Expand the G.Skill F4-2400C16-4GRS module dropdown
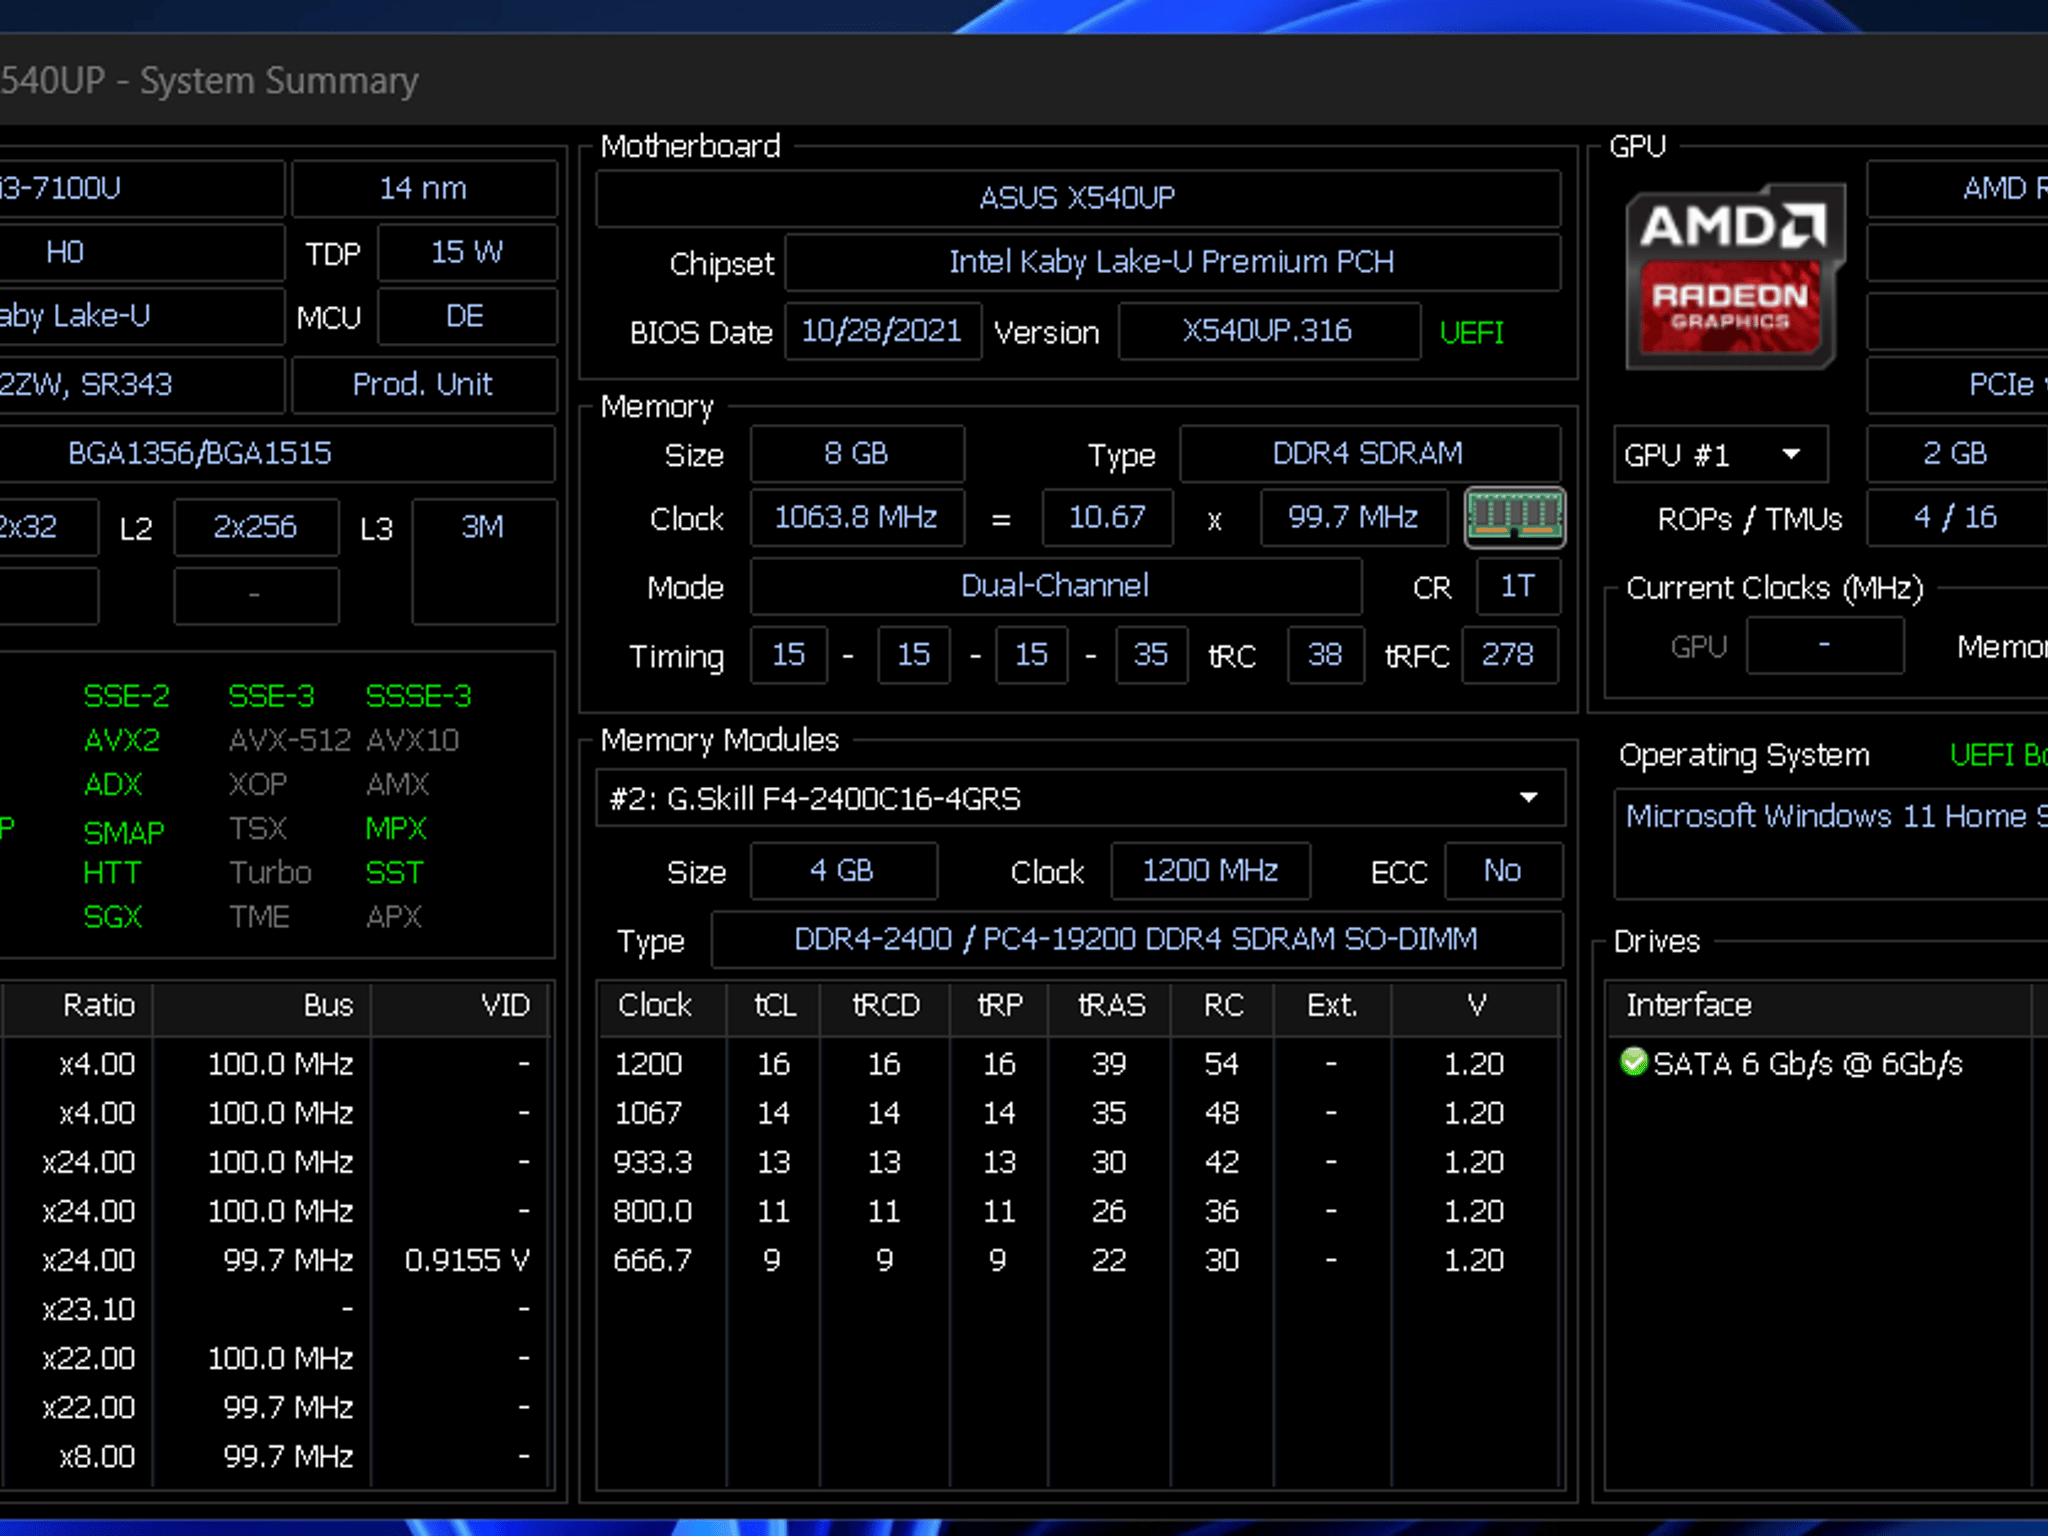Screen dimensions: 2048x1536 1080,798
